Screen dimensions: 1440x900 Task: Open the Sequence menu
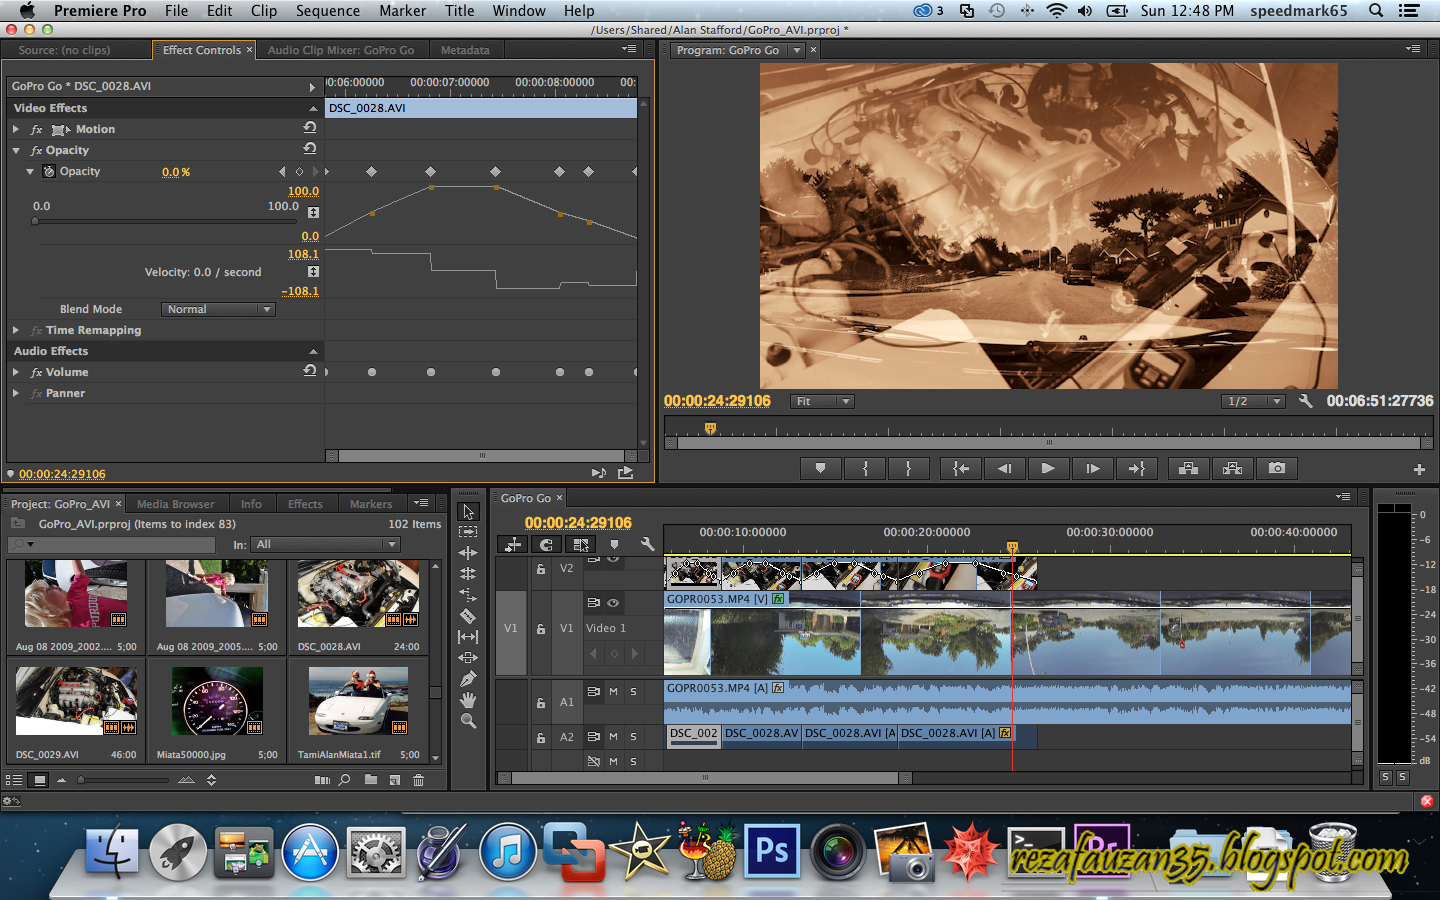pyautogui.click(x=327, y=11)
